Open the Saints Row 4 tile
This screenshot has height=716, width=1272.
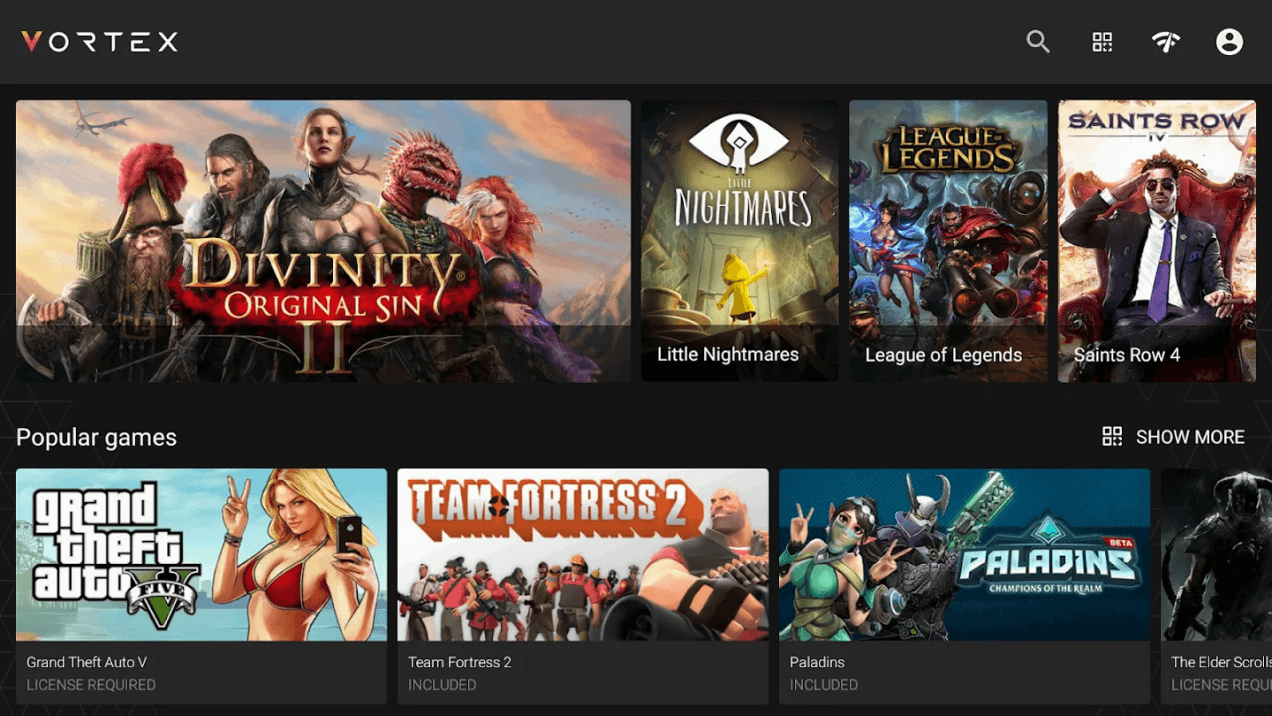1157,241
